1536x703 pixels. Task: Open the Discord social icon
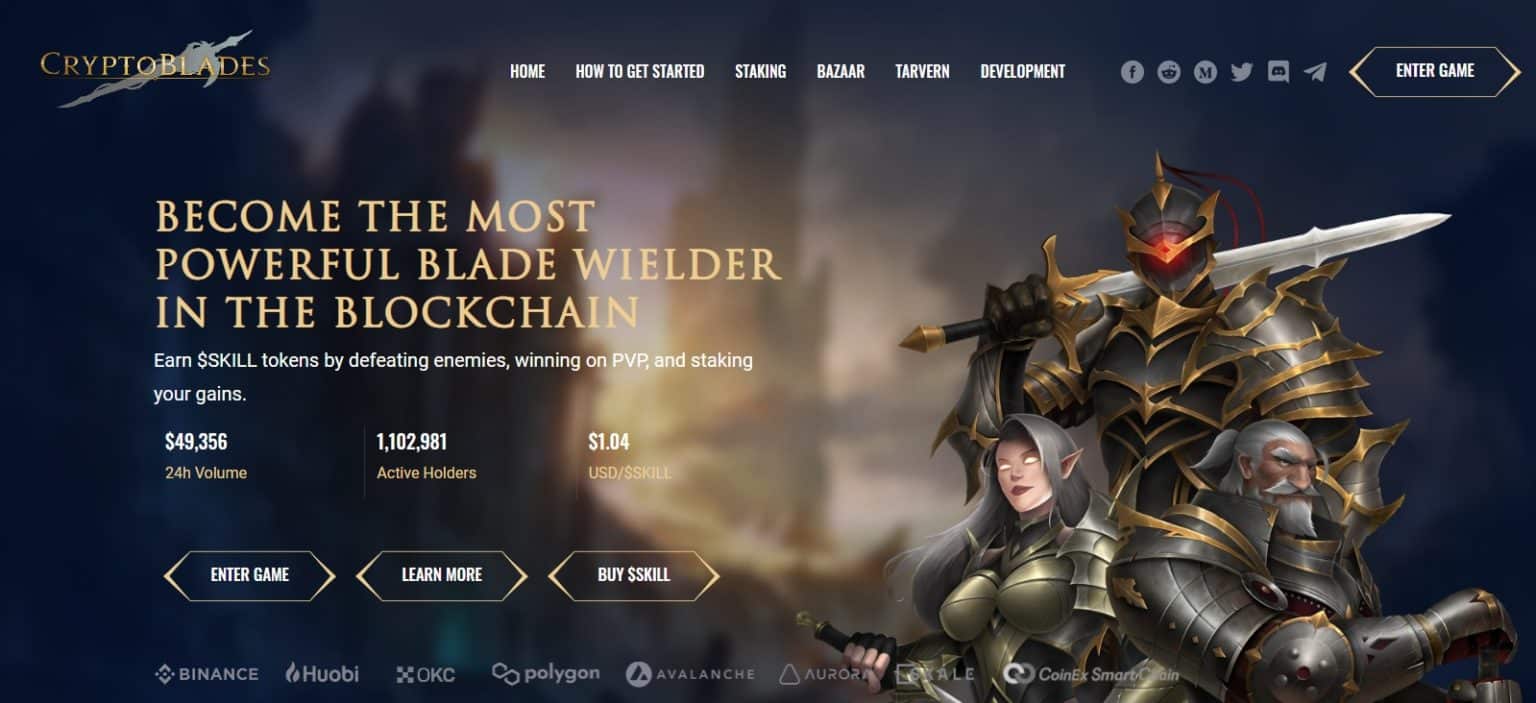[x=1278, y=72]
